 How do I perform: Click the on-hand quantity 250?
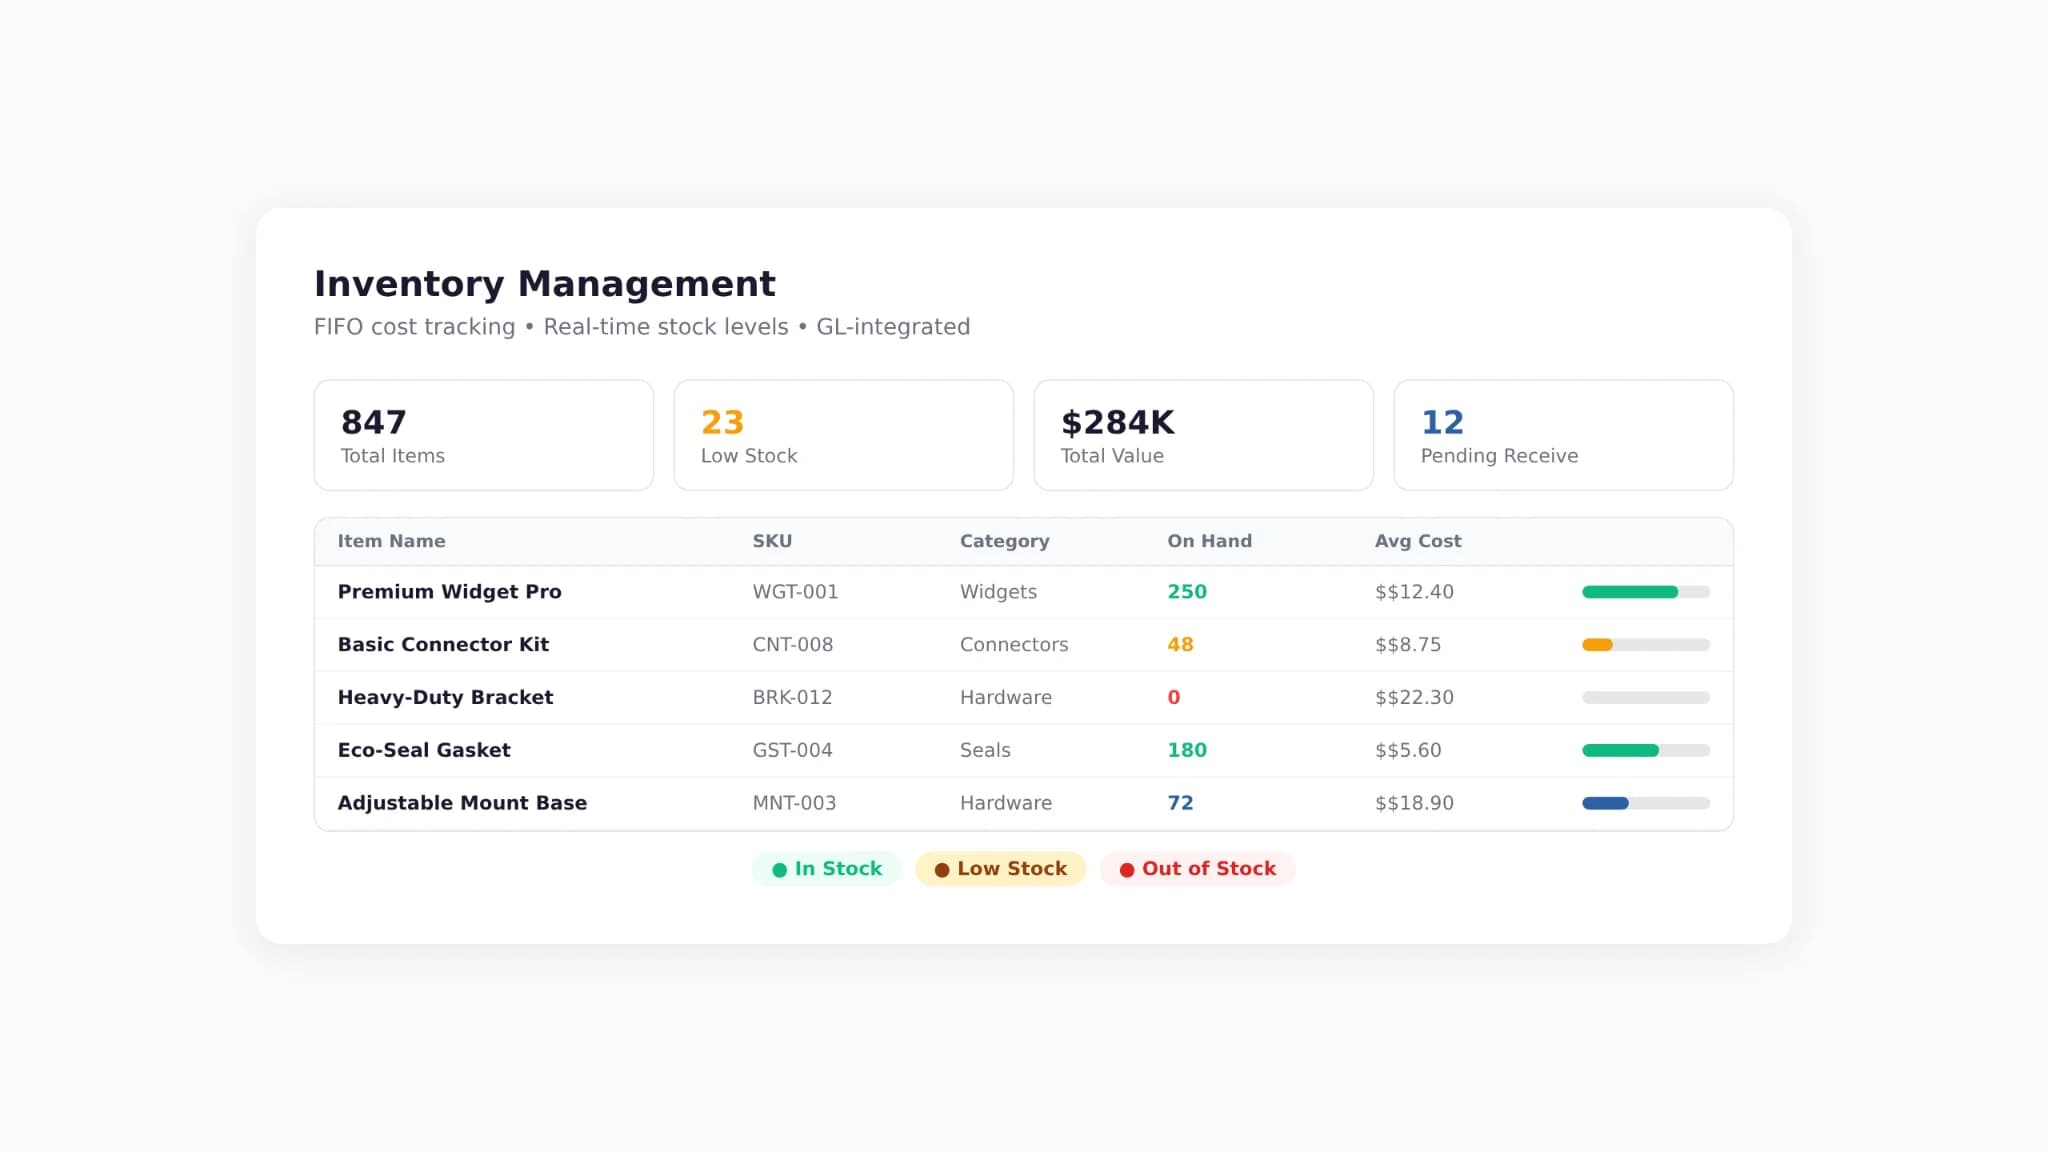1187,592
